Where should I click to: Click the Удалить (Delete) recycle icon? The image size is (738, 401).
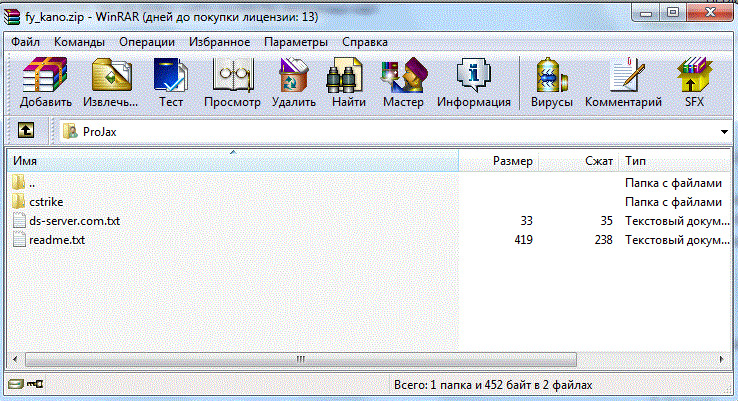293,75
